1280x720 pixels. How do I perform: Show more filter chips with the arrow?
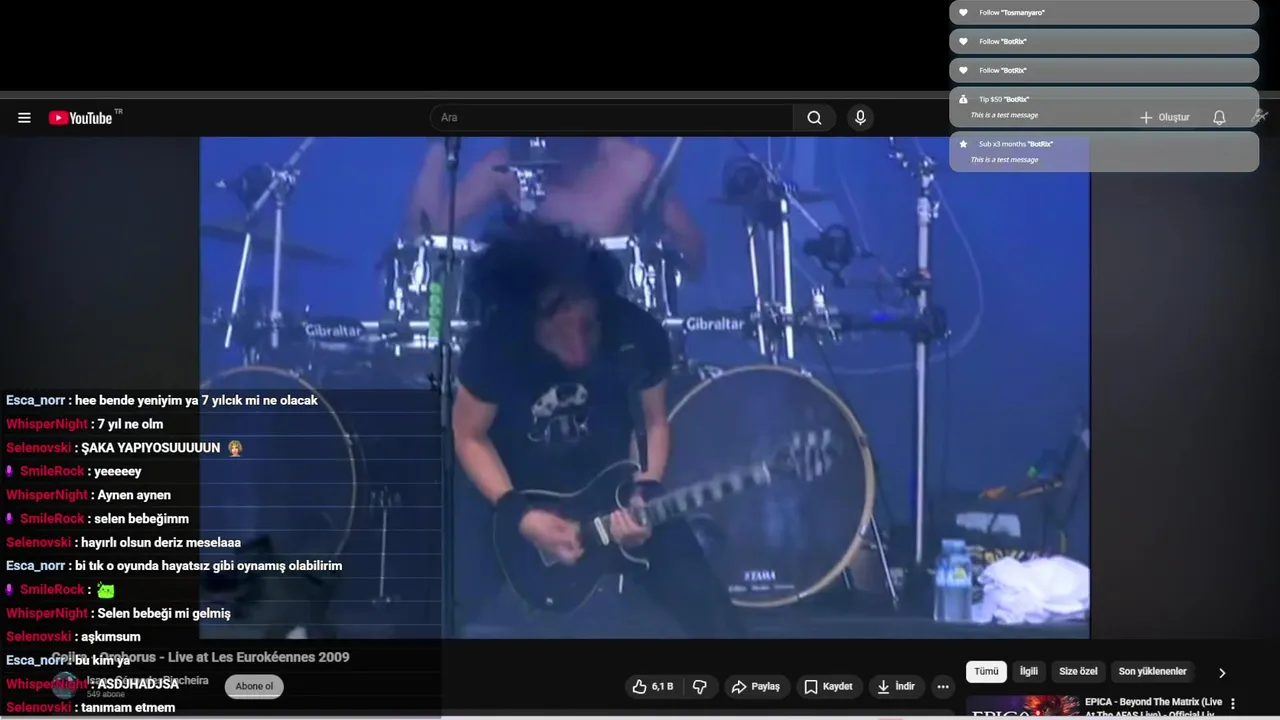click(x=1221, y=672)
